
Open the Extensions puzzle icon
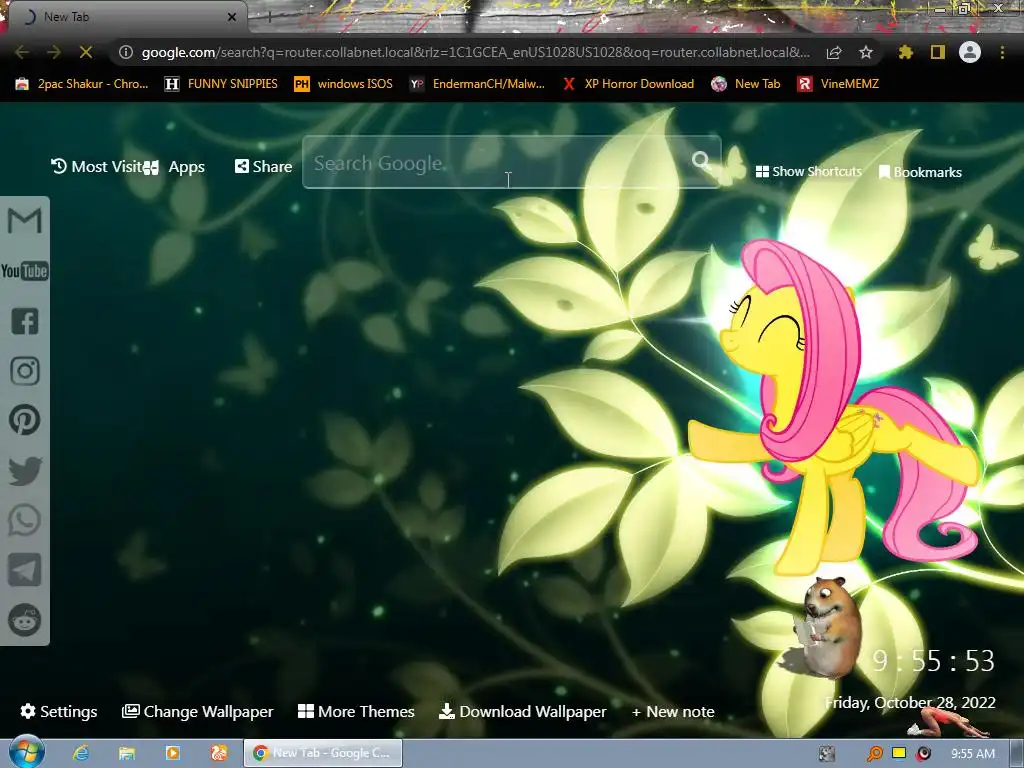(905, 52)
